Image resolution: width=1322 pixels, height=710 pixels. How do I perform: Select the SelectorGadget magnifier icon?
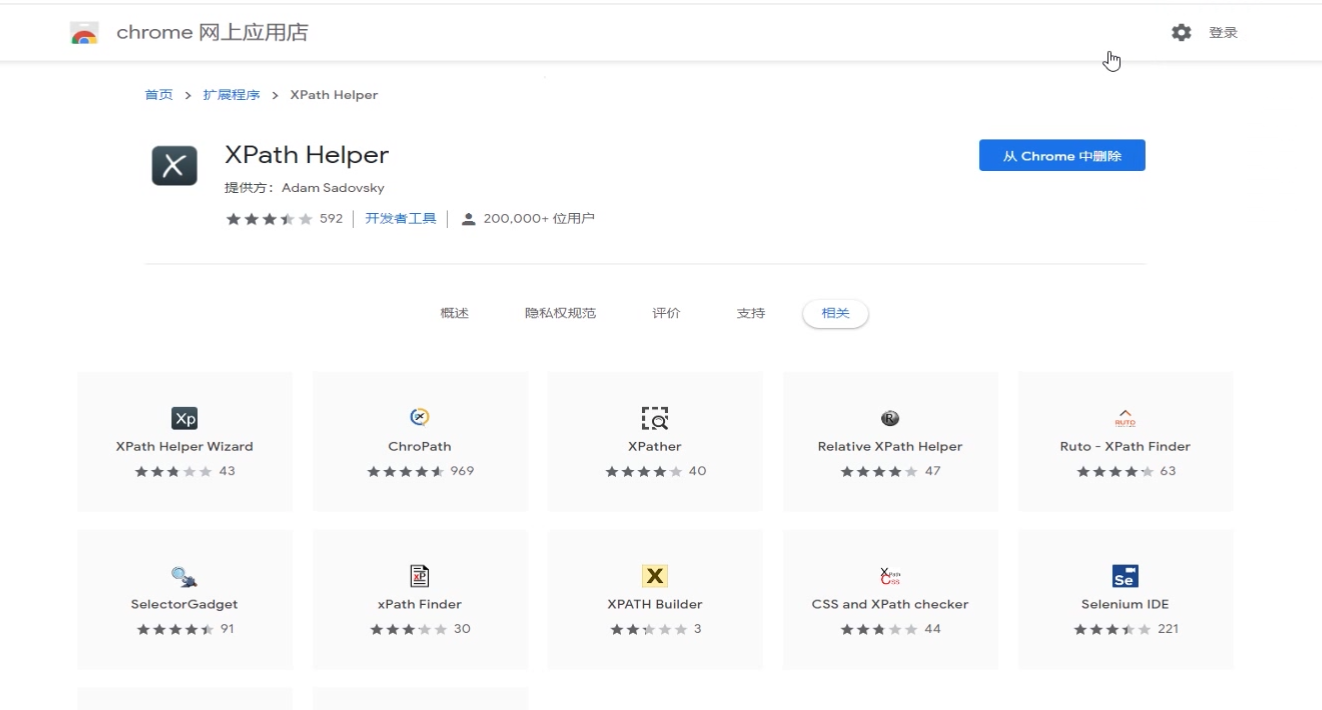pyautogui.click(x=184, y=576)
